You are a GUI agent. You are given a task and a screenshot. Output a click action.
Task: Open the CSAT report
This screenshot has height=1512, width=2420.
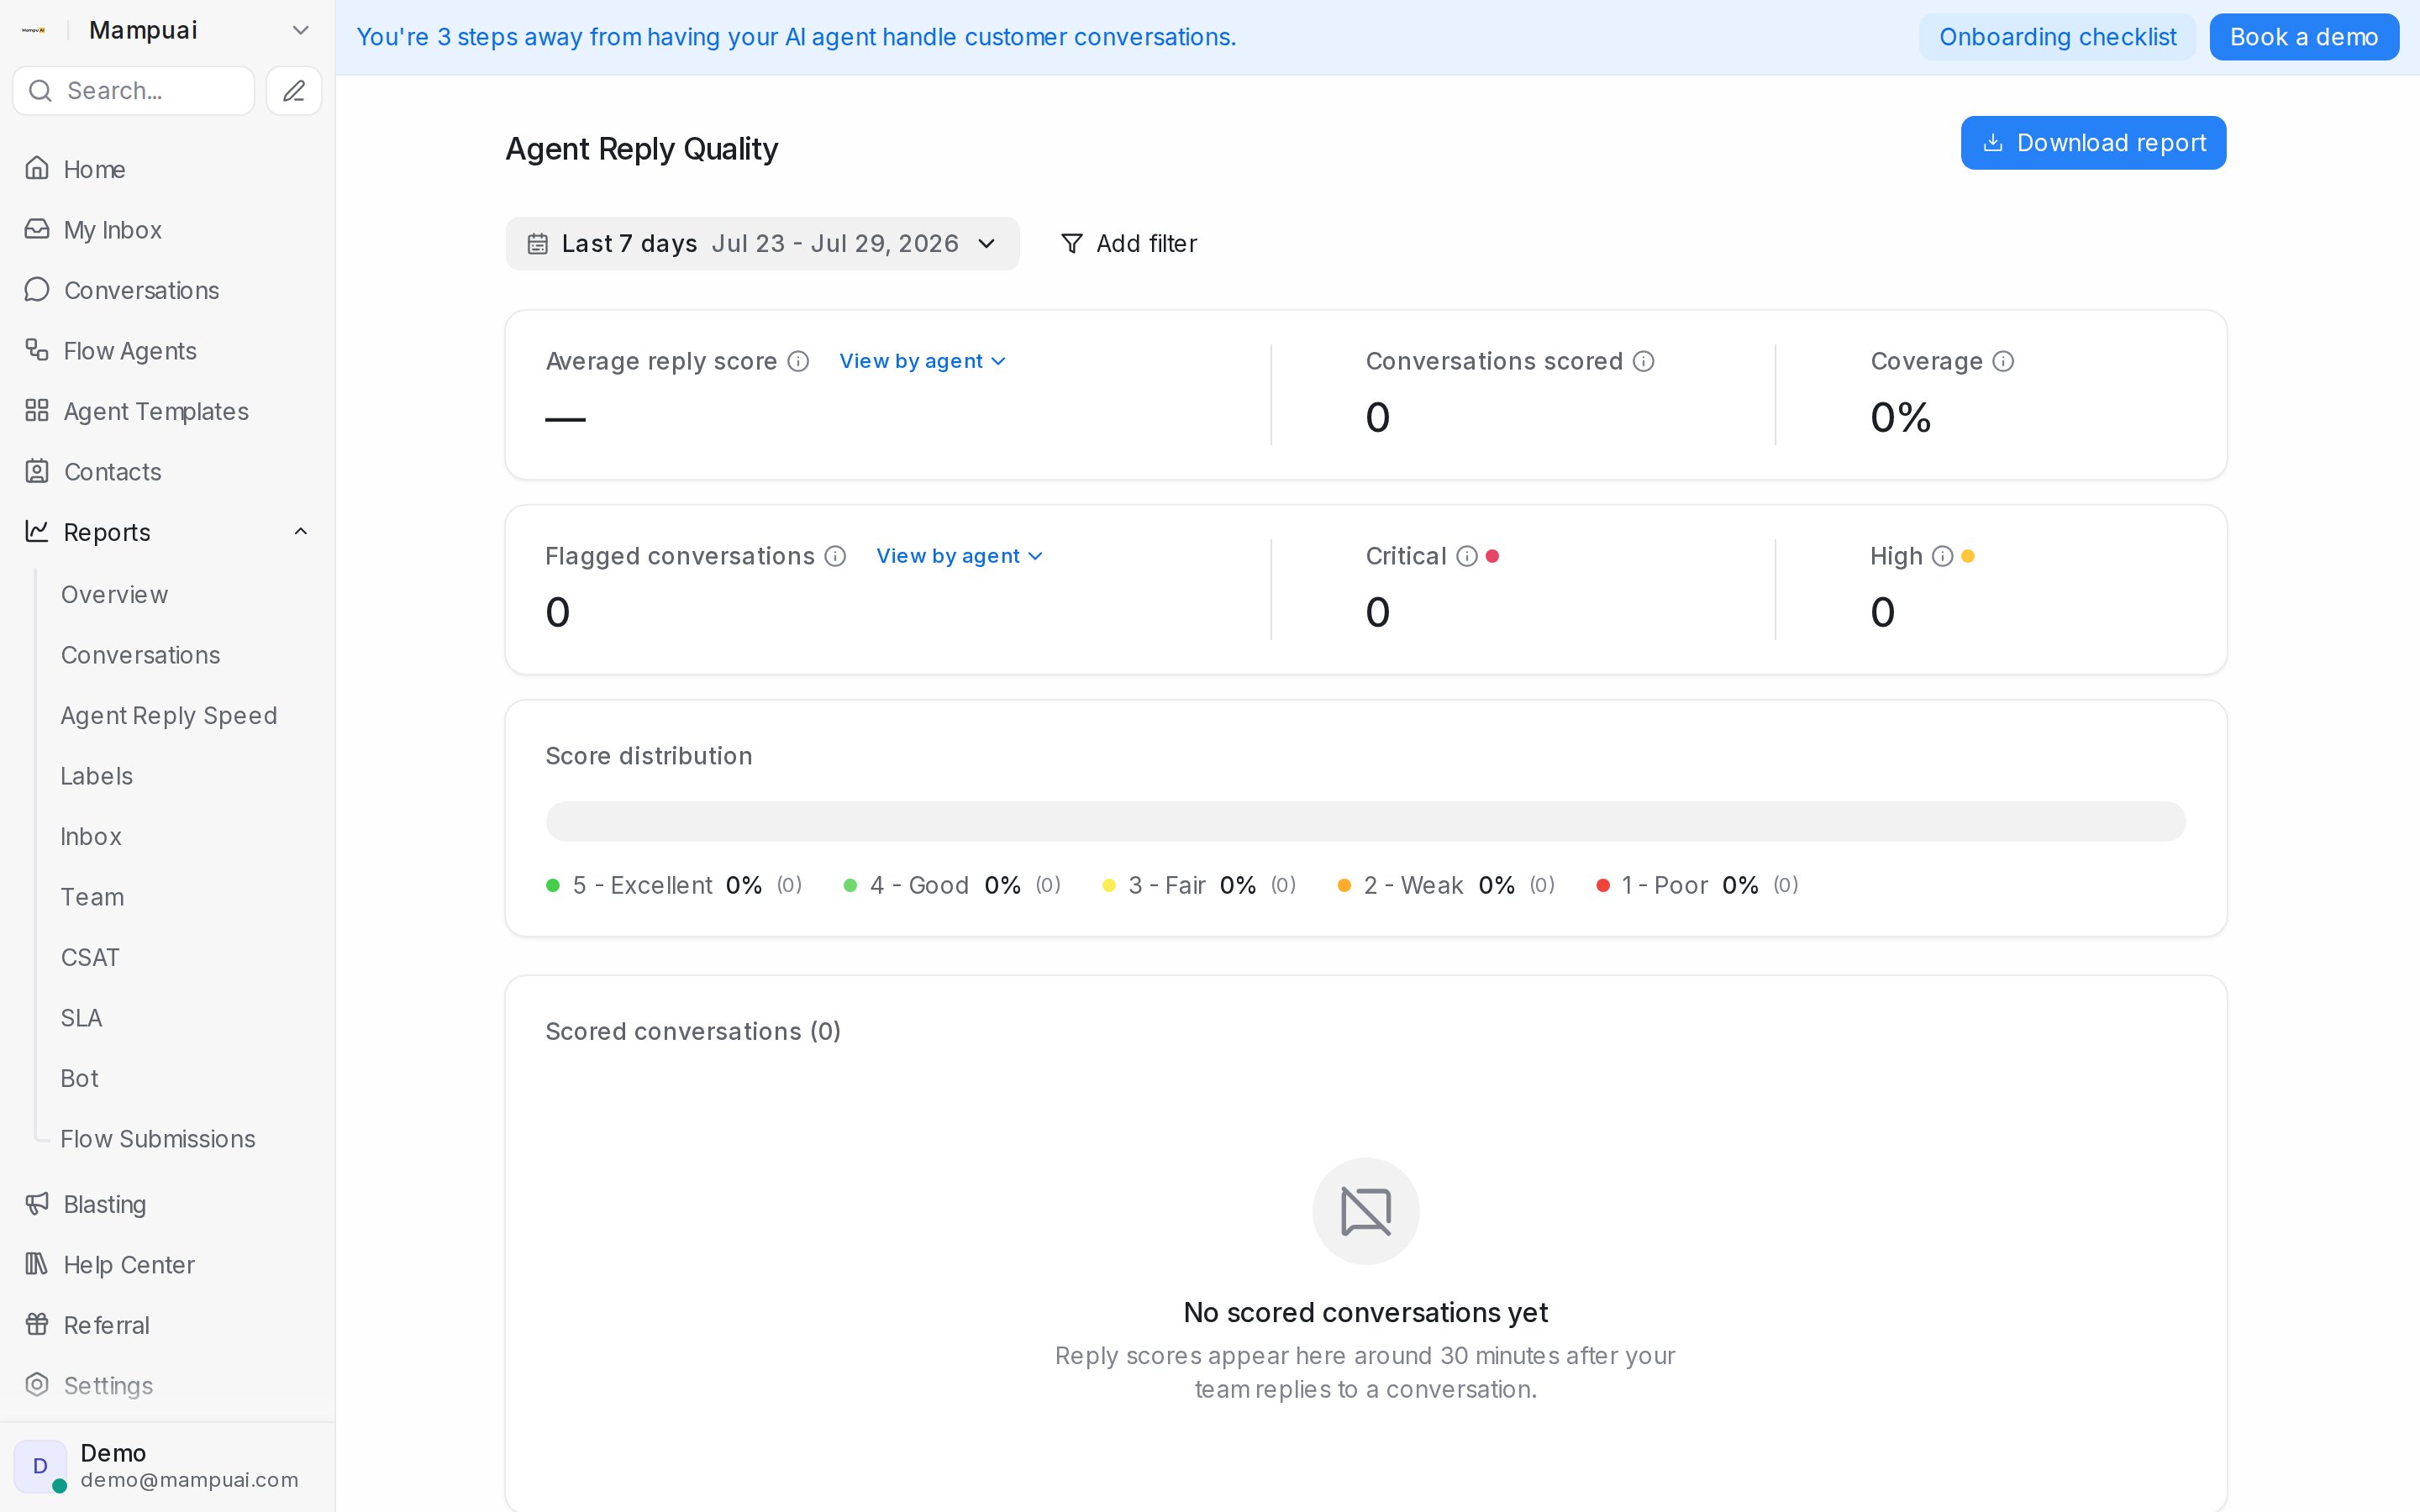pyautogui.click(x=90, y=958)
